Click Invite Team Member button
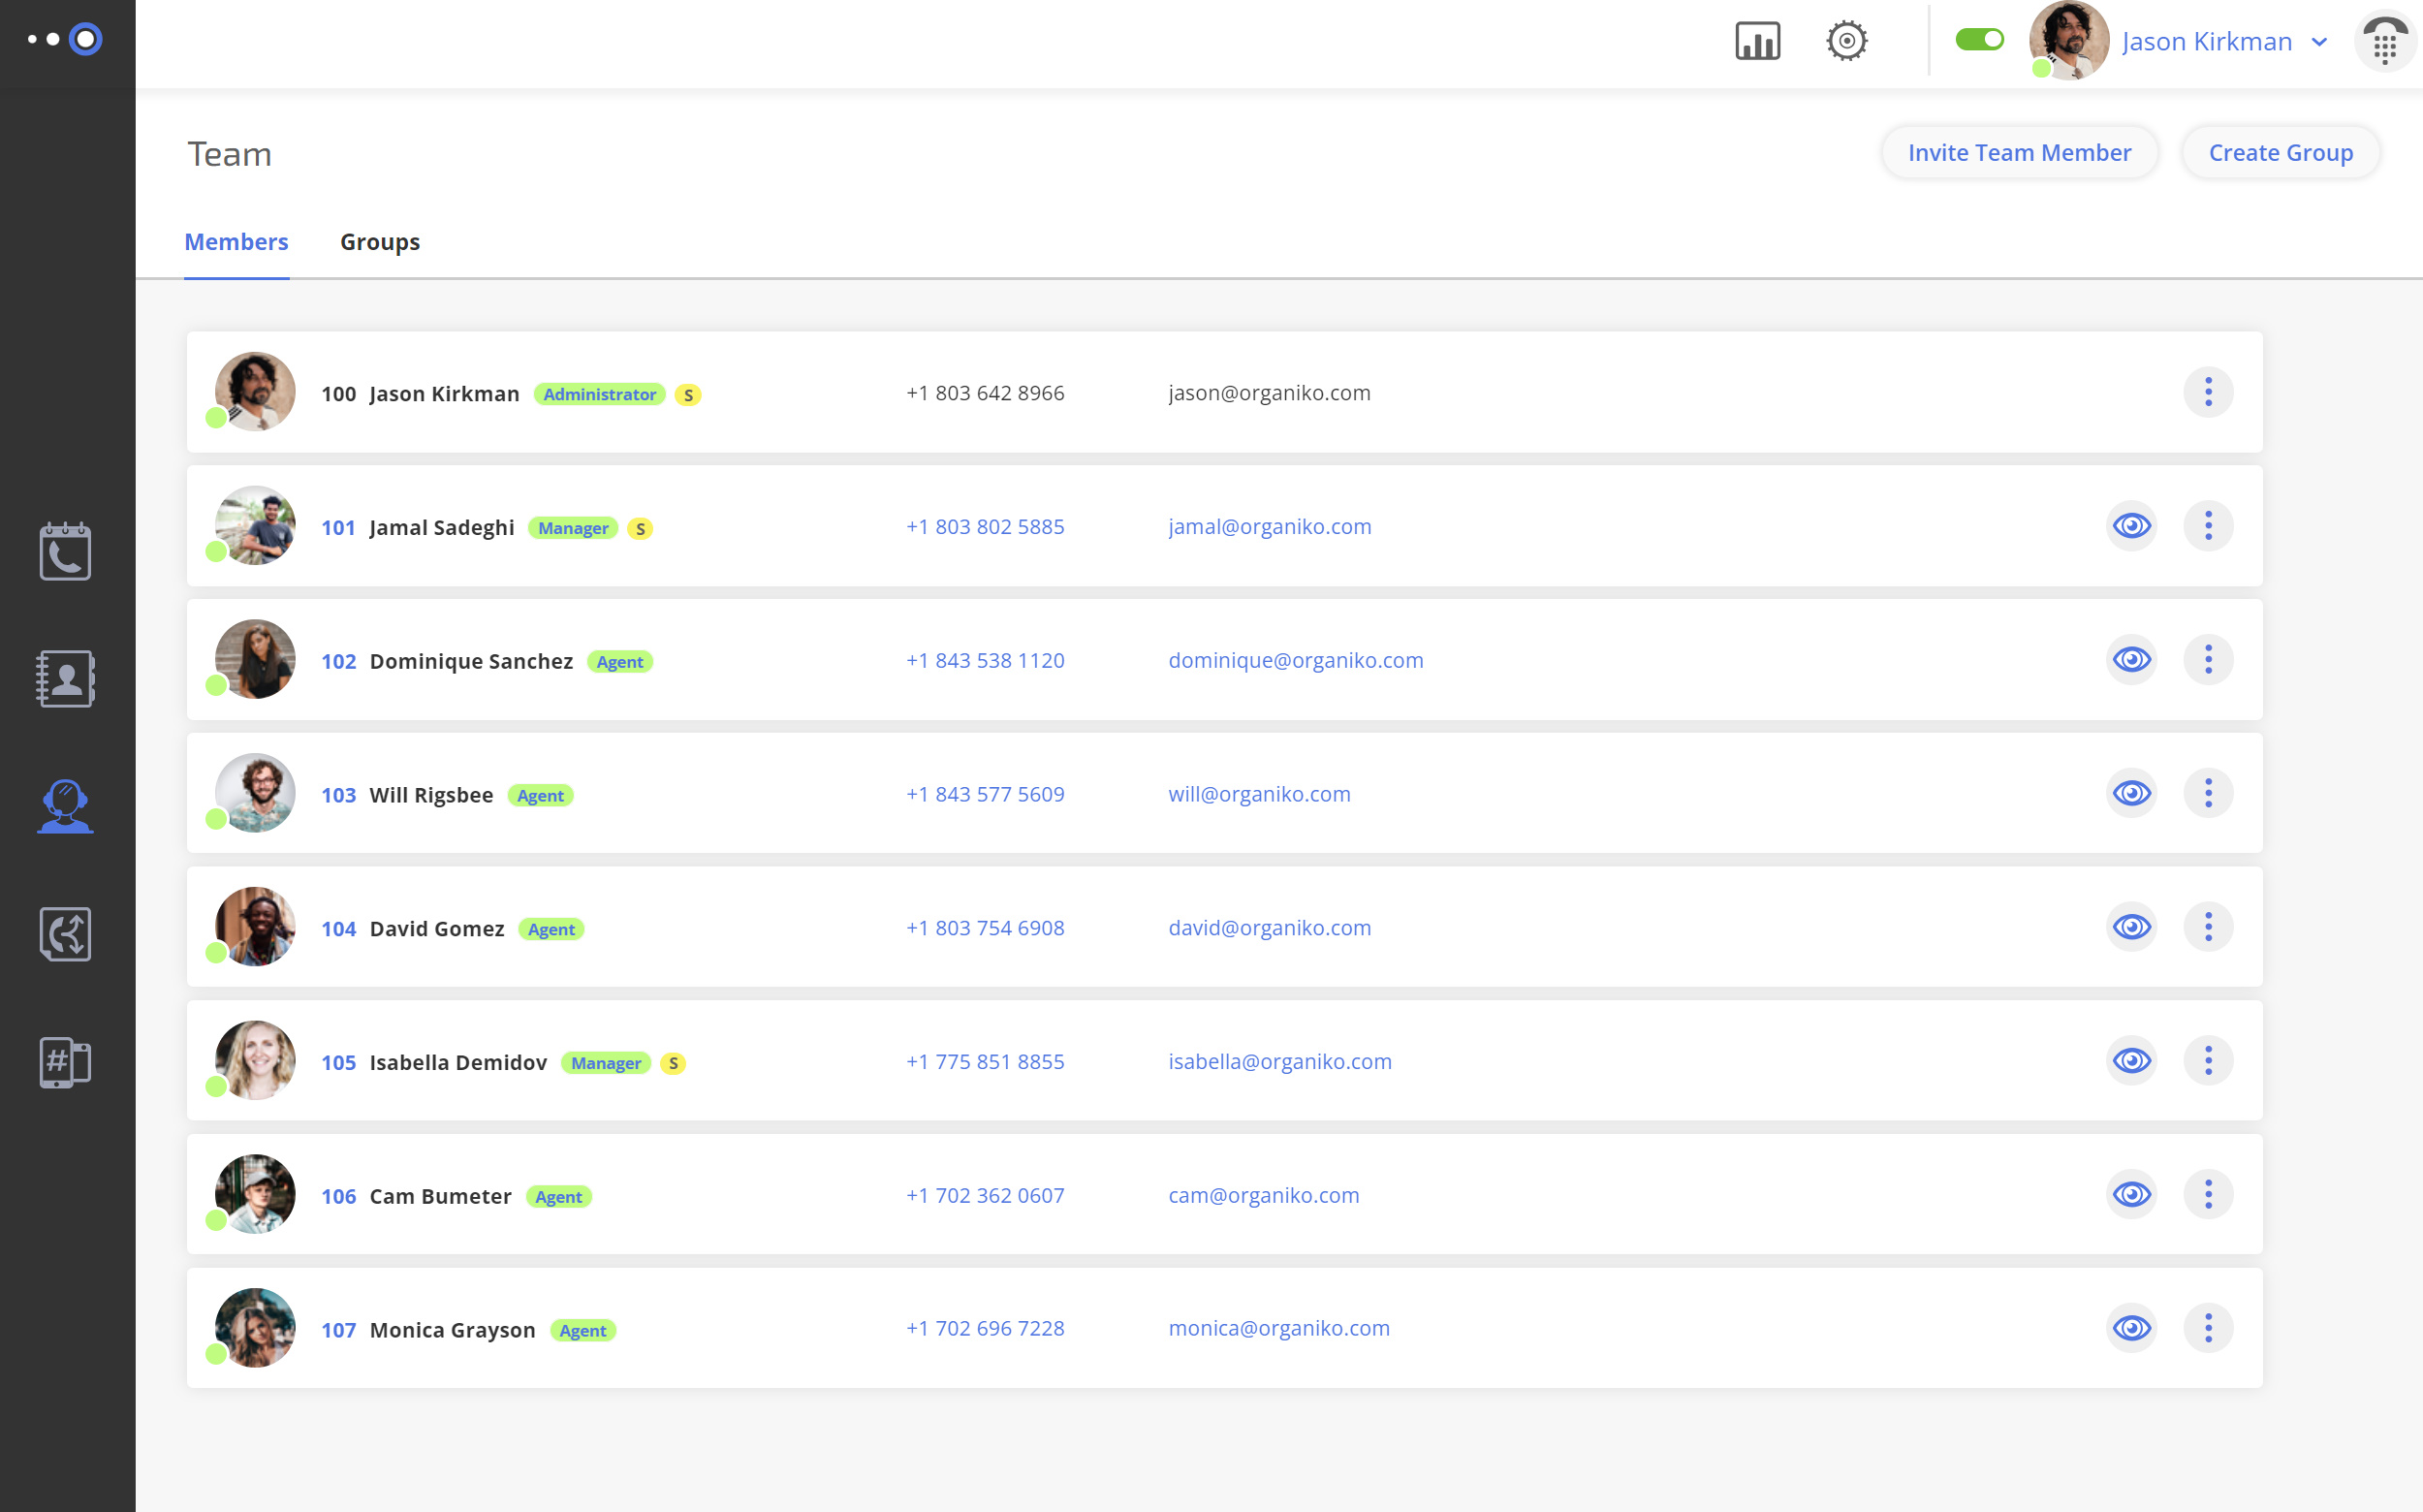The image size is (2423, 1512). 2018,153
